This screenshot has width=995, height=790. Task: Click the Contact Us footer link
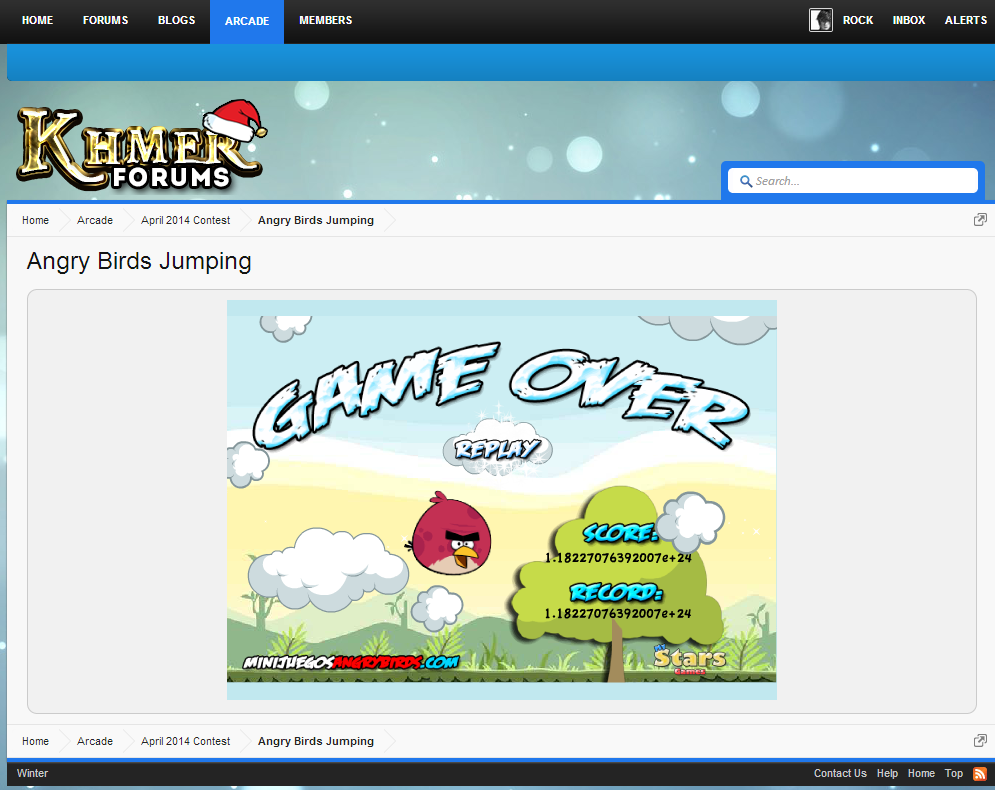(x=840, y=773)
